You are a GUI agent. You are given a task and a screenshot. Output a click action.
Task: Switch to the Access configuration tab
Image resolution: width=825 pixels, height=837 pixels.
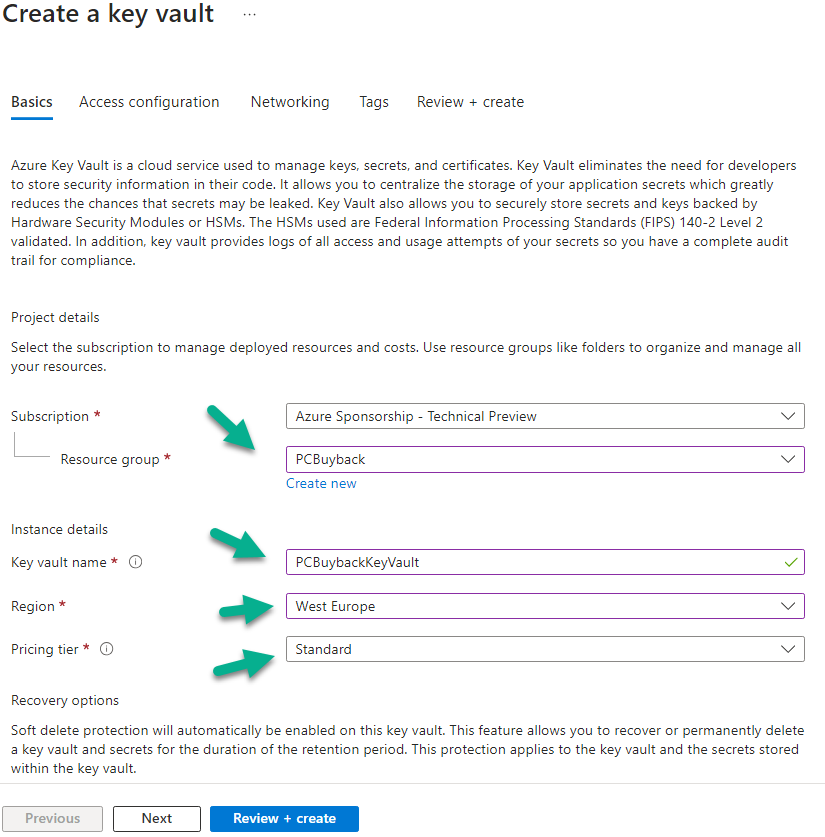coord(149,102)
